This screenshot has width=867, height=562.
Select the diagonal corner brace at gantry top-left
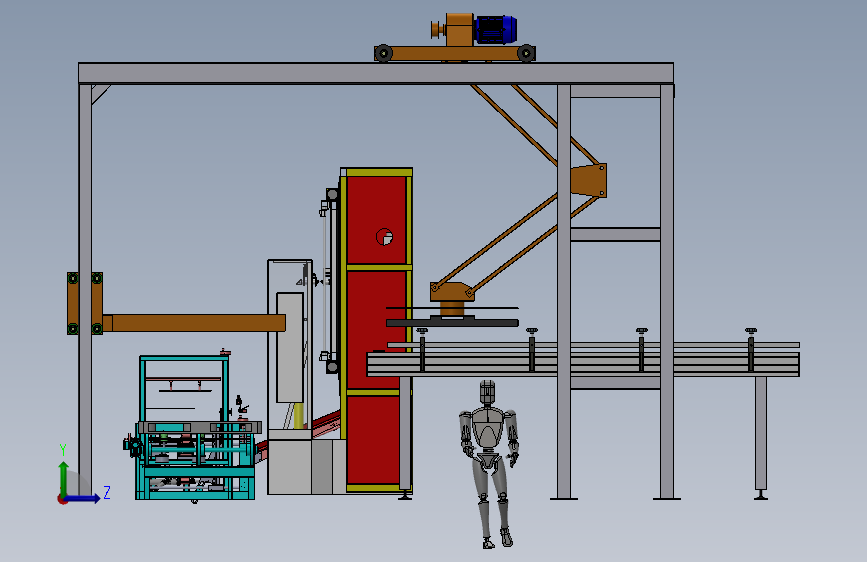(101, 94)
